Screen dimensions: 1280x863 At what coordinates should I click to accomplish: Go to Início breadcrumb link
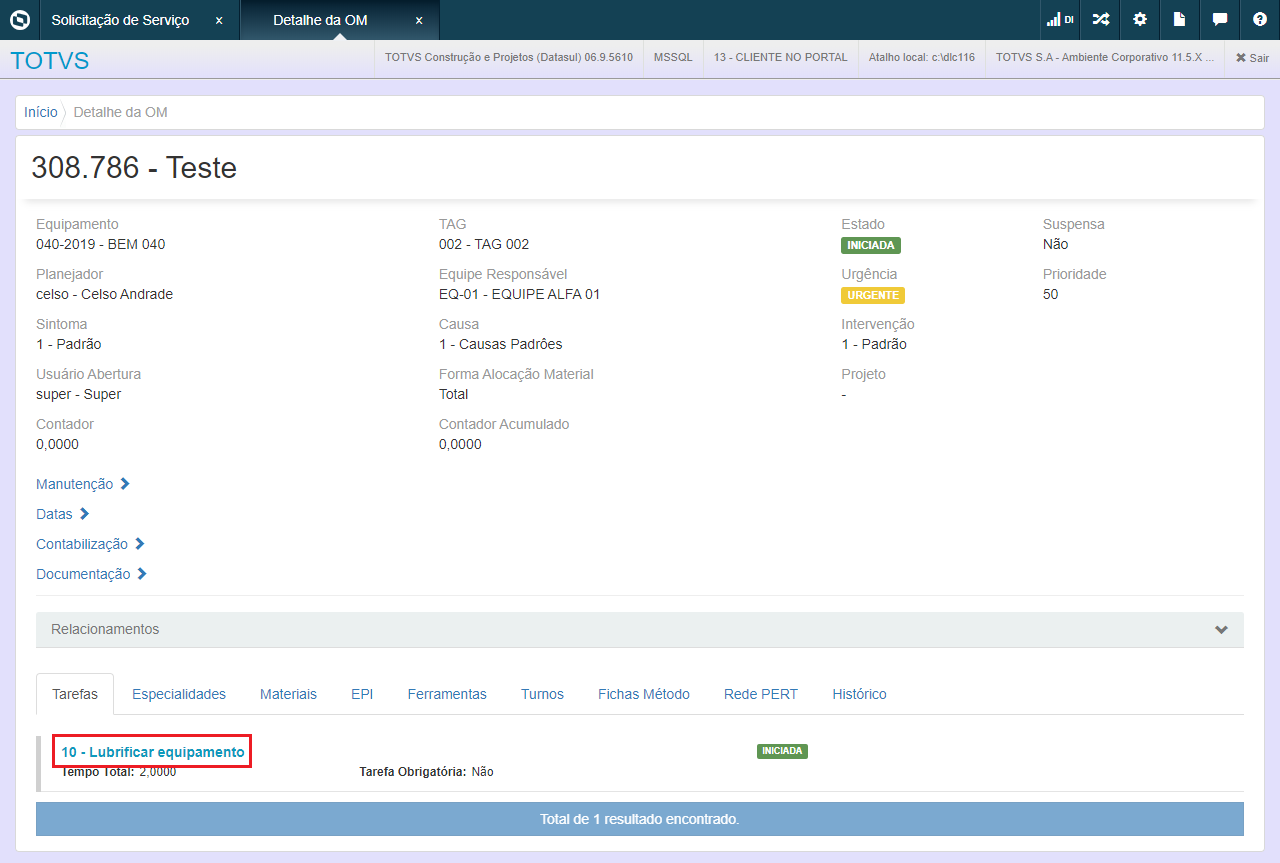click(41, 112)
